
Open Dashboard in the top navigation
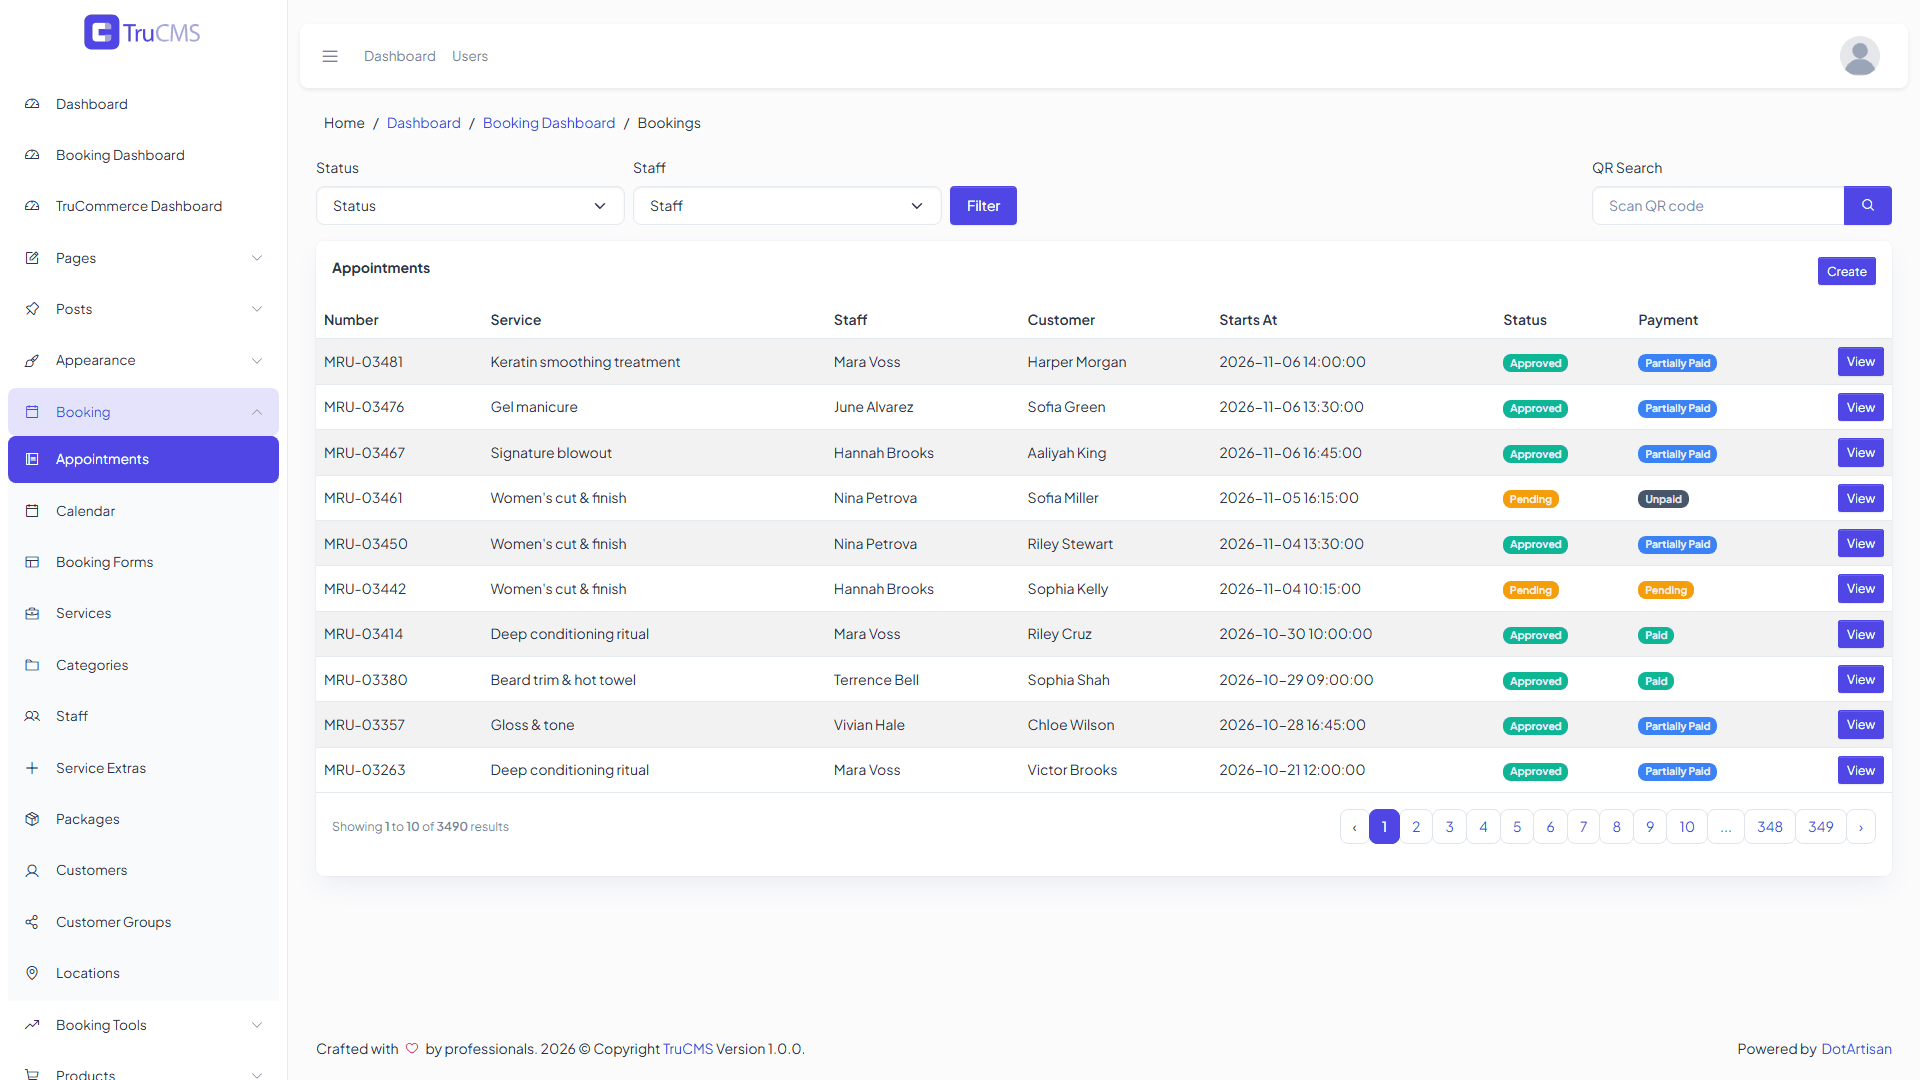[x=400, y=56]
